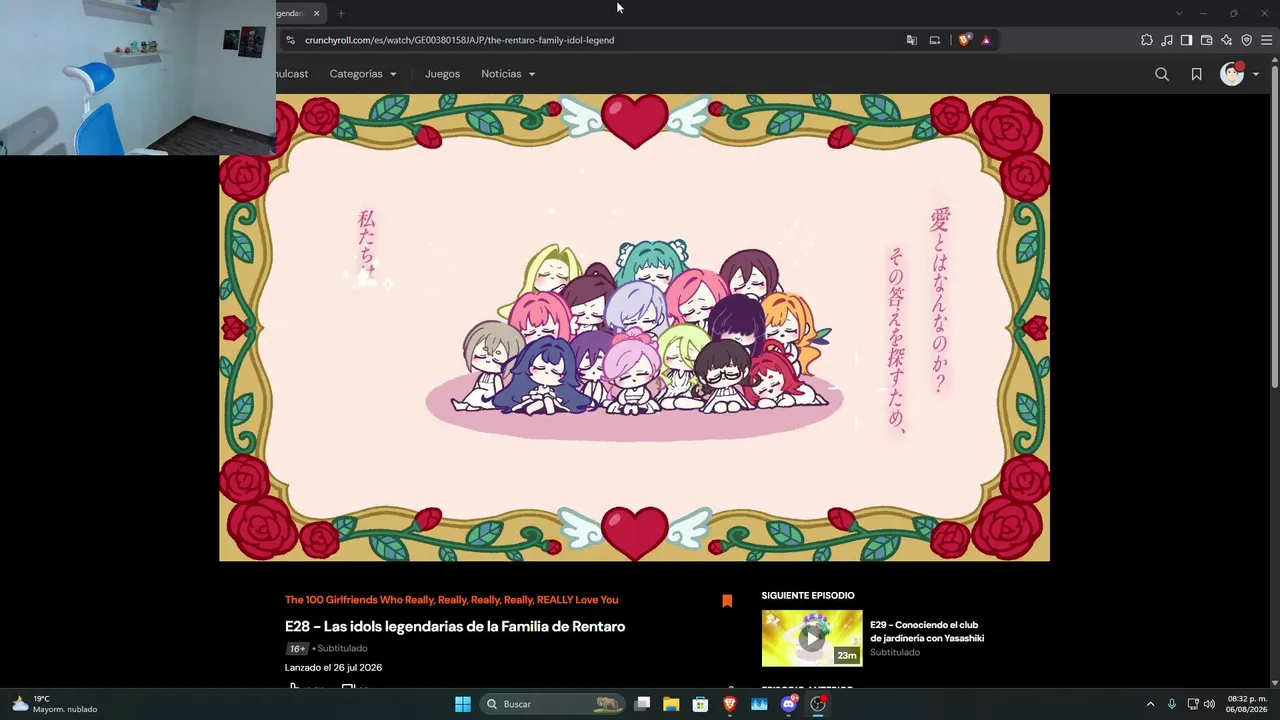Open the tab search dropdown arrow
Screen dimensions: 1280x720
[x=1179, y=13]
